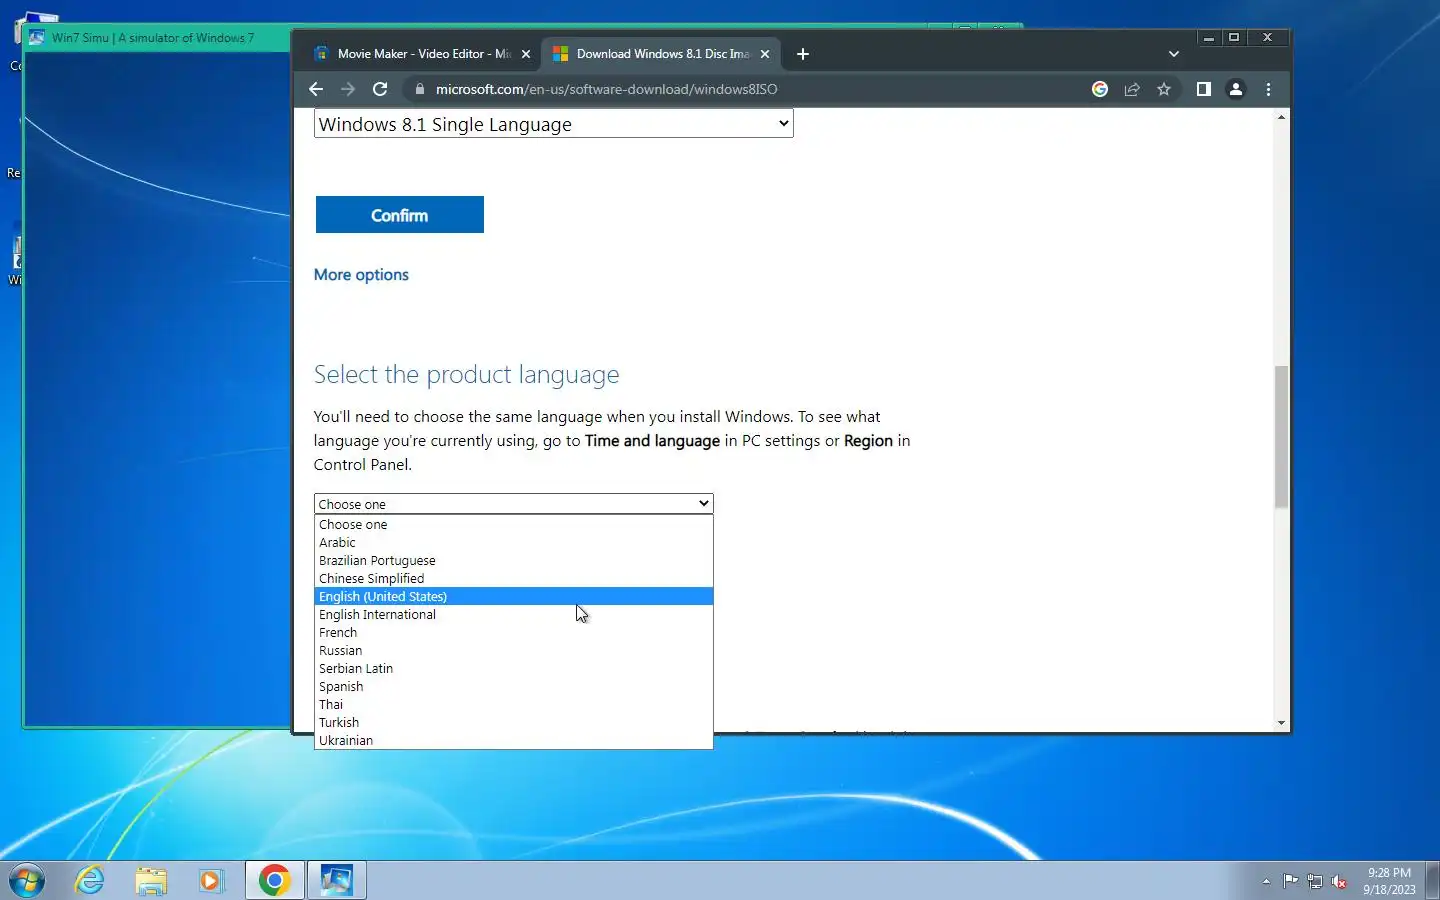
Task: Pick Chinese Simplified from the list
Action: click(x=514, y=578)
